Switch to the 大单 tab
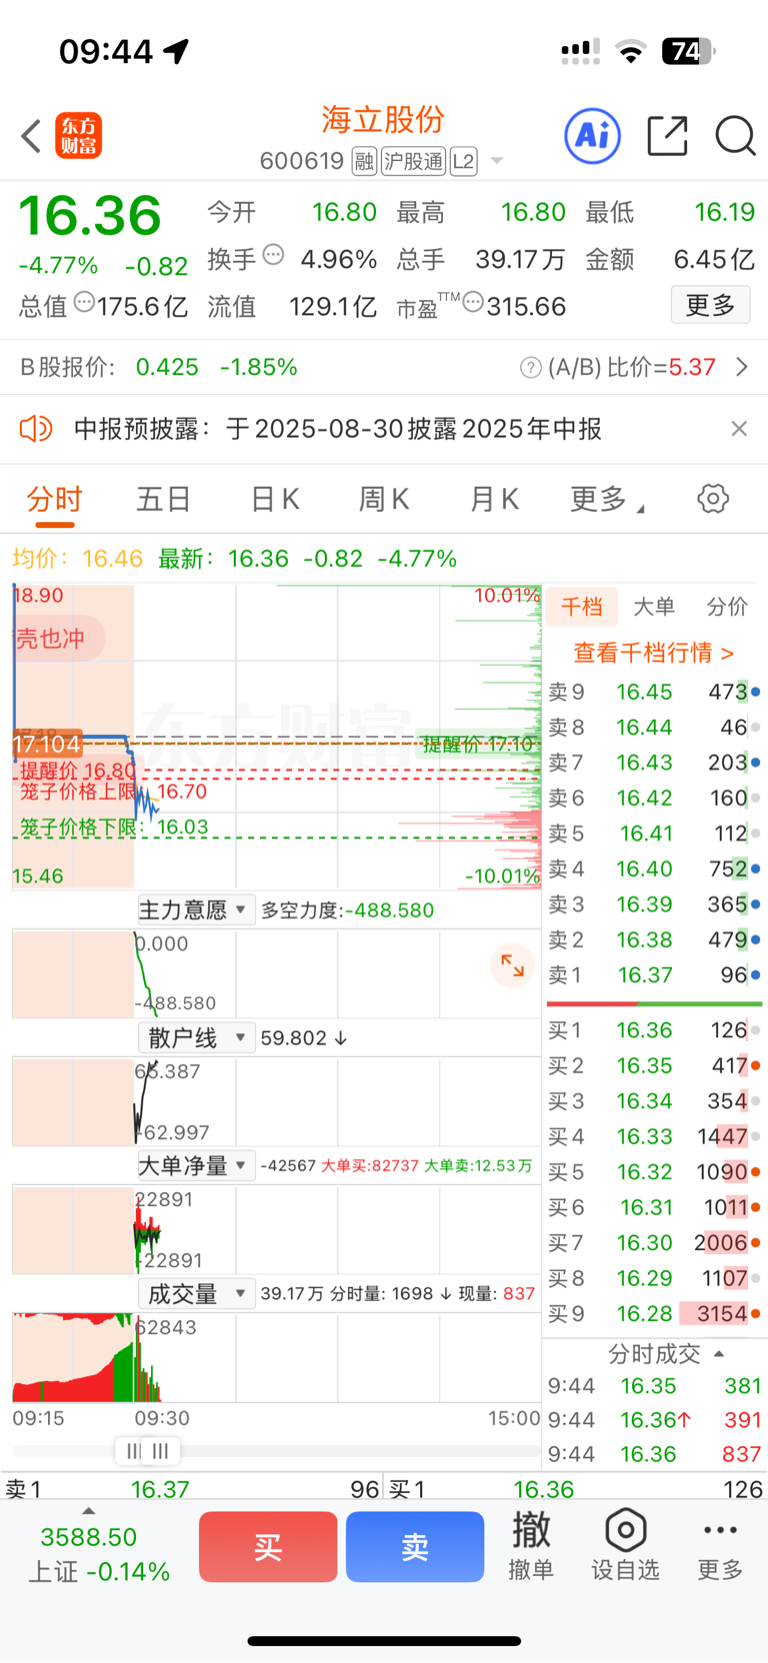The width and height of the screenshot is (768, 1663). [654, 606]
